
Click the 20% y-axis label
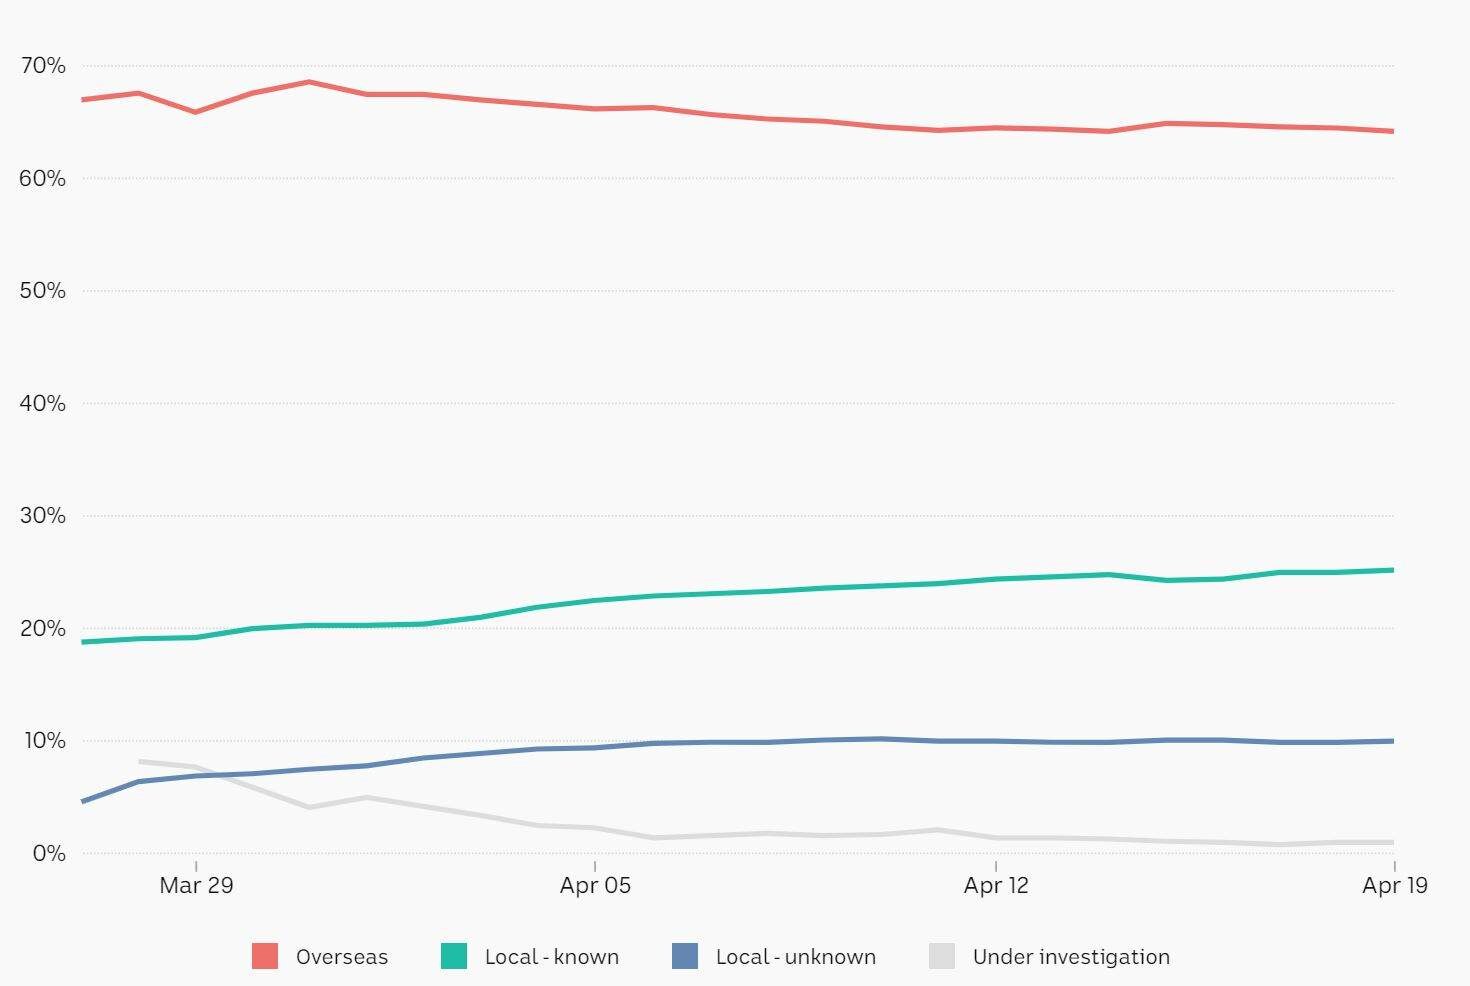pos(42,629)
